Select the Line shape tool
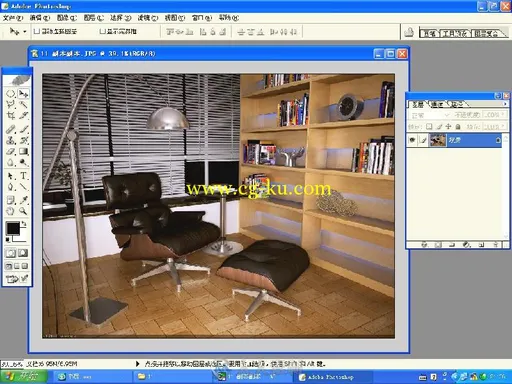 (x=23, y=187)
